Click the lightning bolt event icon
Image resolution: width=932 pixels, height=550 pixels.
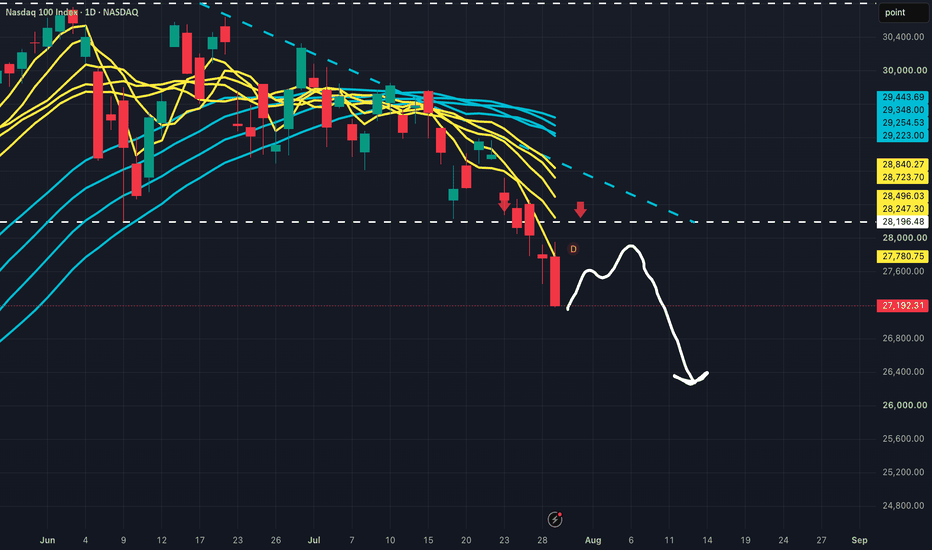(555, 520)
